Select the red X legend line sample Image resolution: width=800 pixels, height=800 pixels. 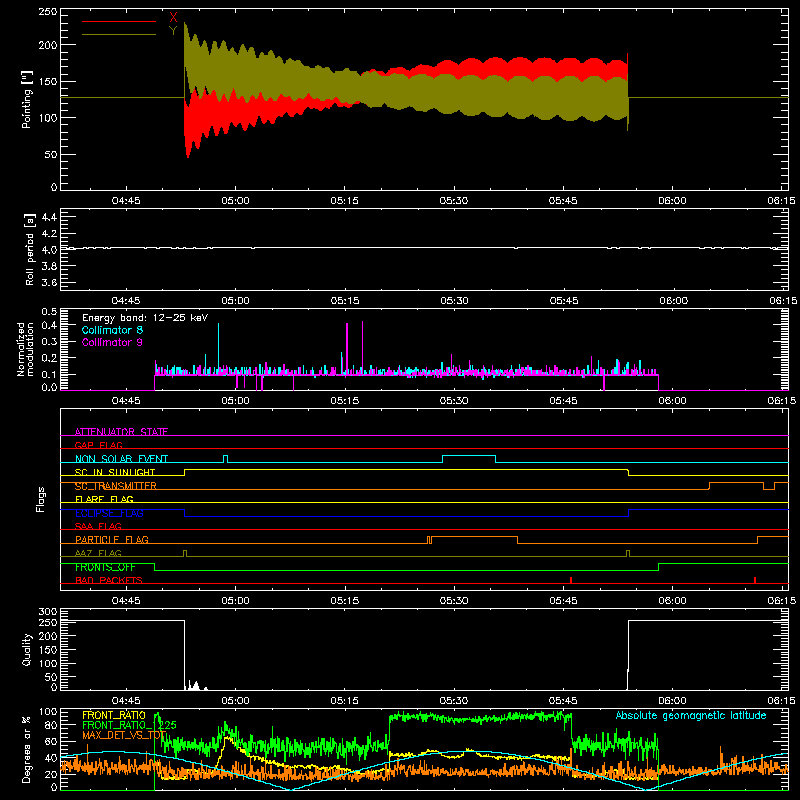[119, 21]
